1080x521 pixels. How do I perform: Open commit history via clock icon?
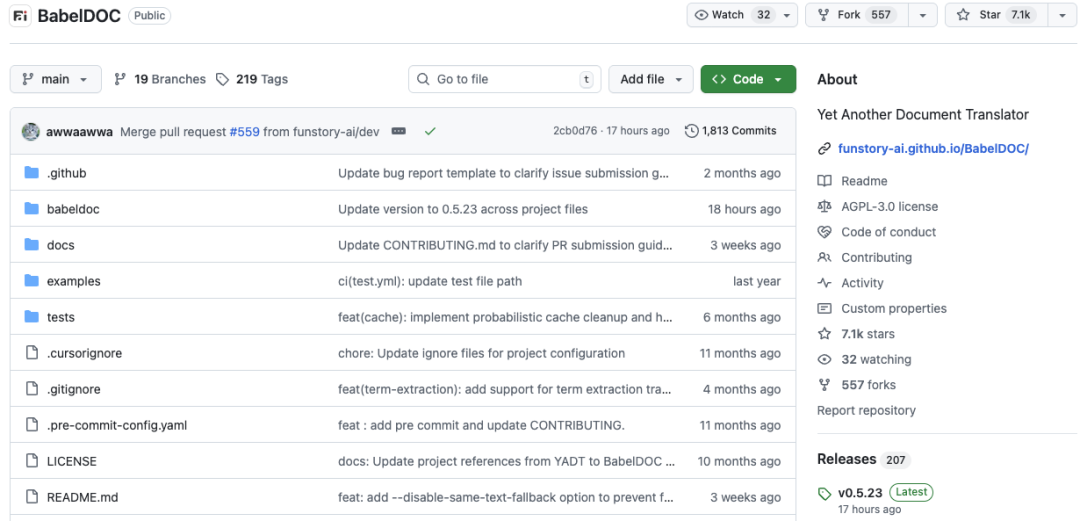click(x=691, y=131)
